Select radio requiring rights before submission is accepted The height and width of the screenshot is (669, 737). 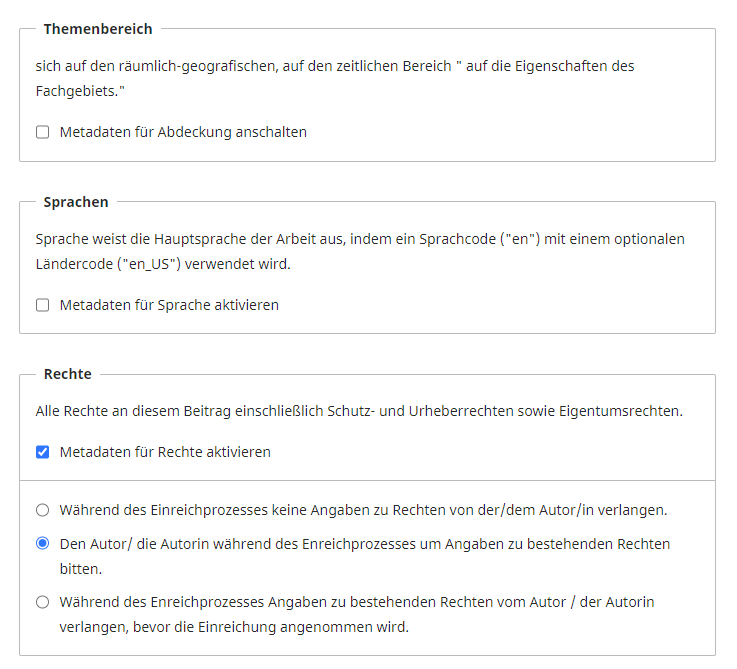(x=42, y=602)
